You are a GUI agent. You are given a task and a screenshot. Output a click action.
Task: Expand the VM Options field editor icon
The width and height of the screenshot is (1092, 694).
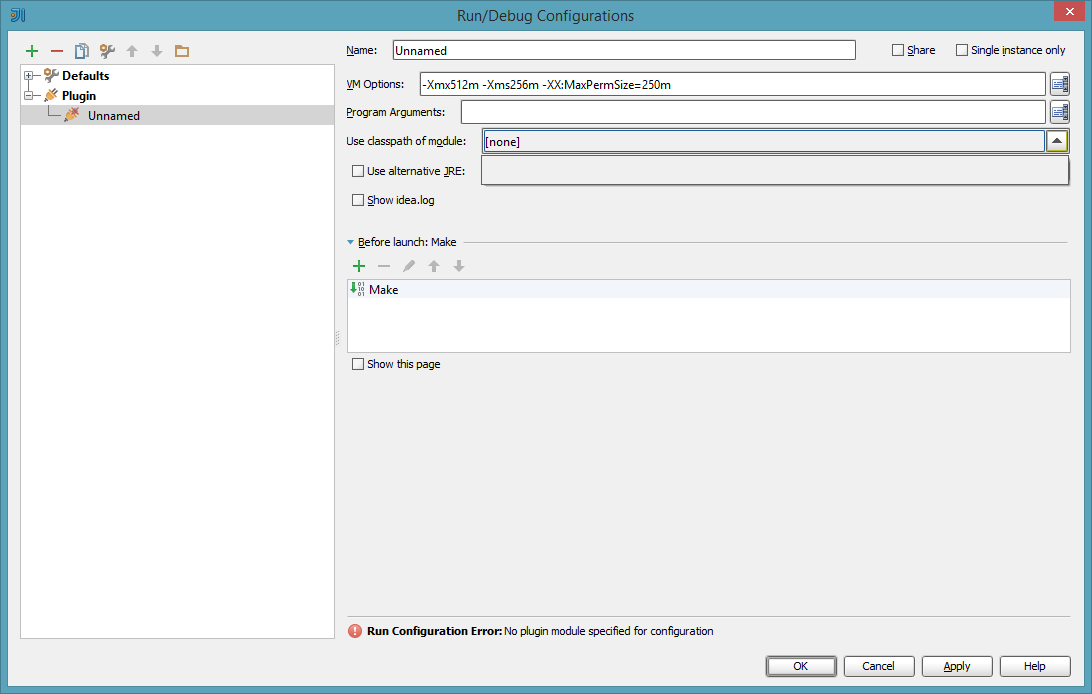(1060, 85)
